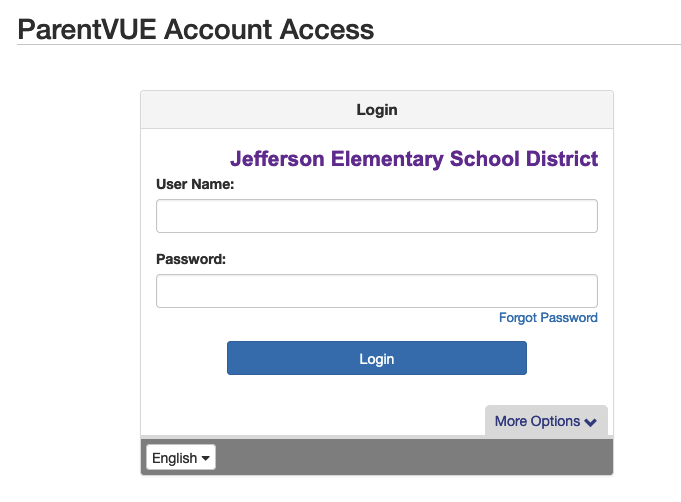Click the down chevron icon beside More Options

click(590, 422)
